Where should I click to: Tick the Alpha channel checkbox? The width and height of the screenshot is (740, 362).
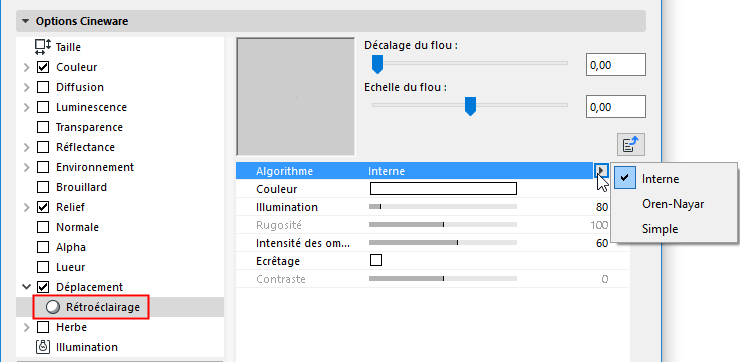click(43, 247)
